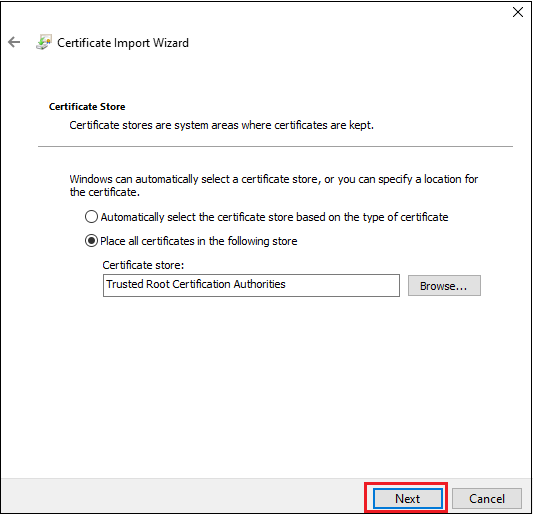533x514 pixels.
Task: Cancel the certificate import
Action: click(x=487, y=499)
